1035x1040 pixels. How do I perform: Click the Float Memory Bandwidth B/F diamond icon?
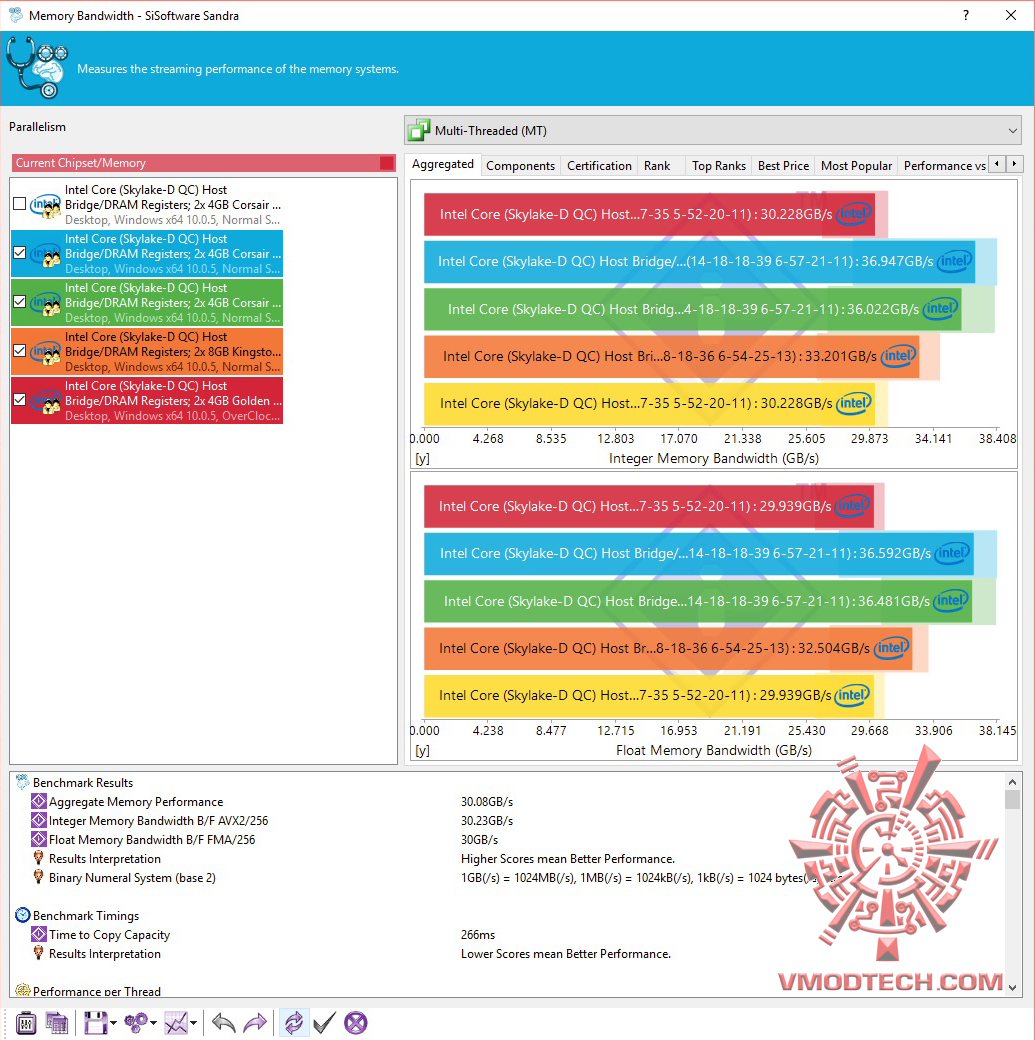39,839
